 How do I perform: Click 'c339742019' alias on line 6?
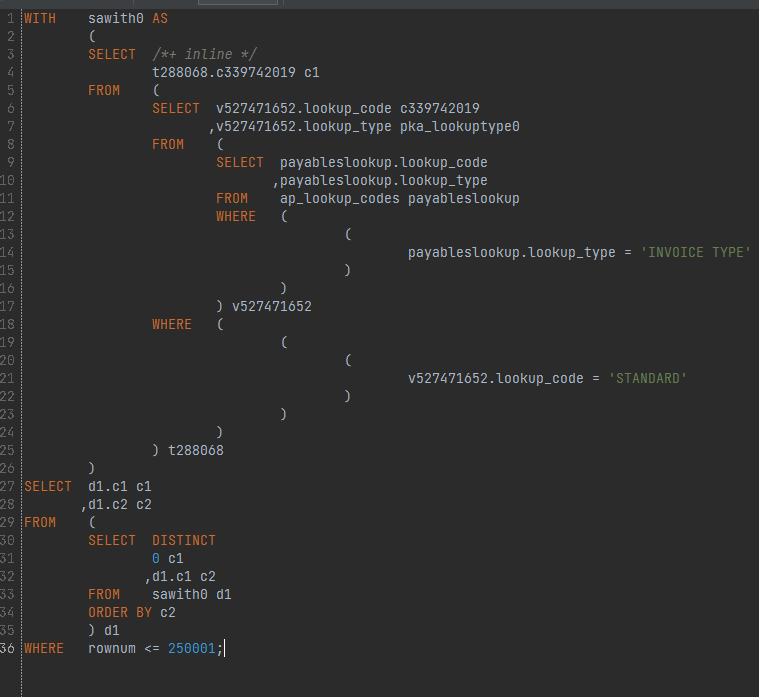pos(440,108)
